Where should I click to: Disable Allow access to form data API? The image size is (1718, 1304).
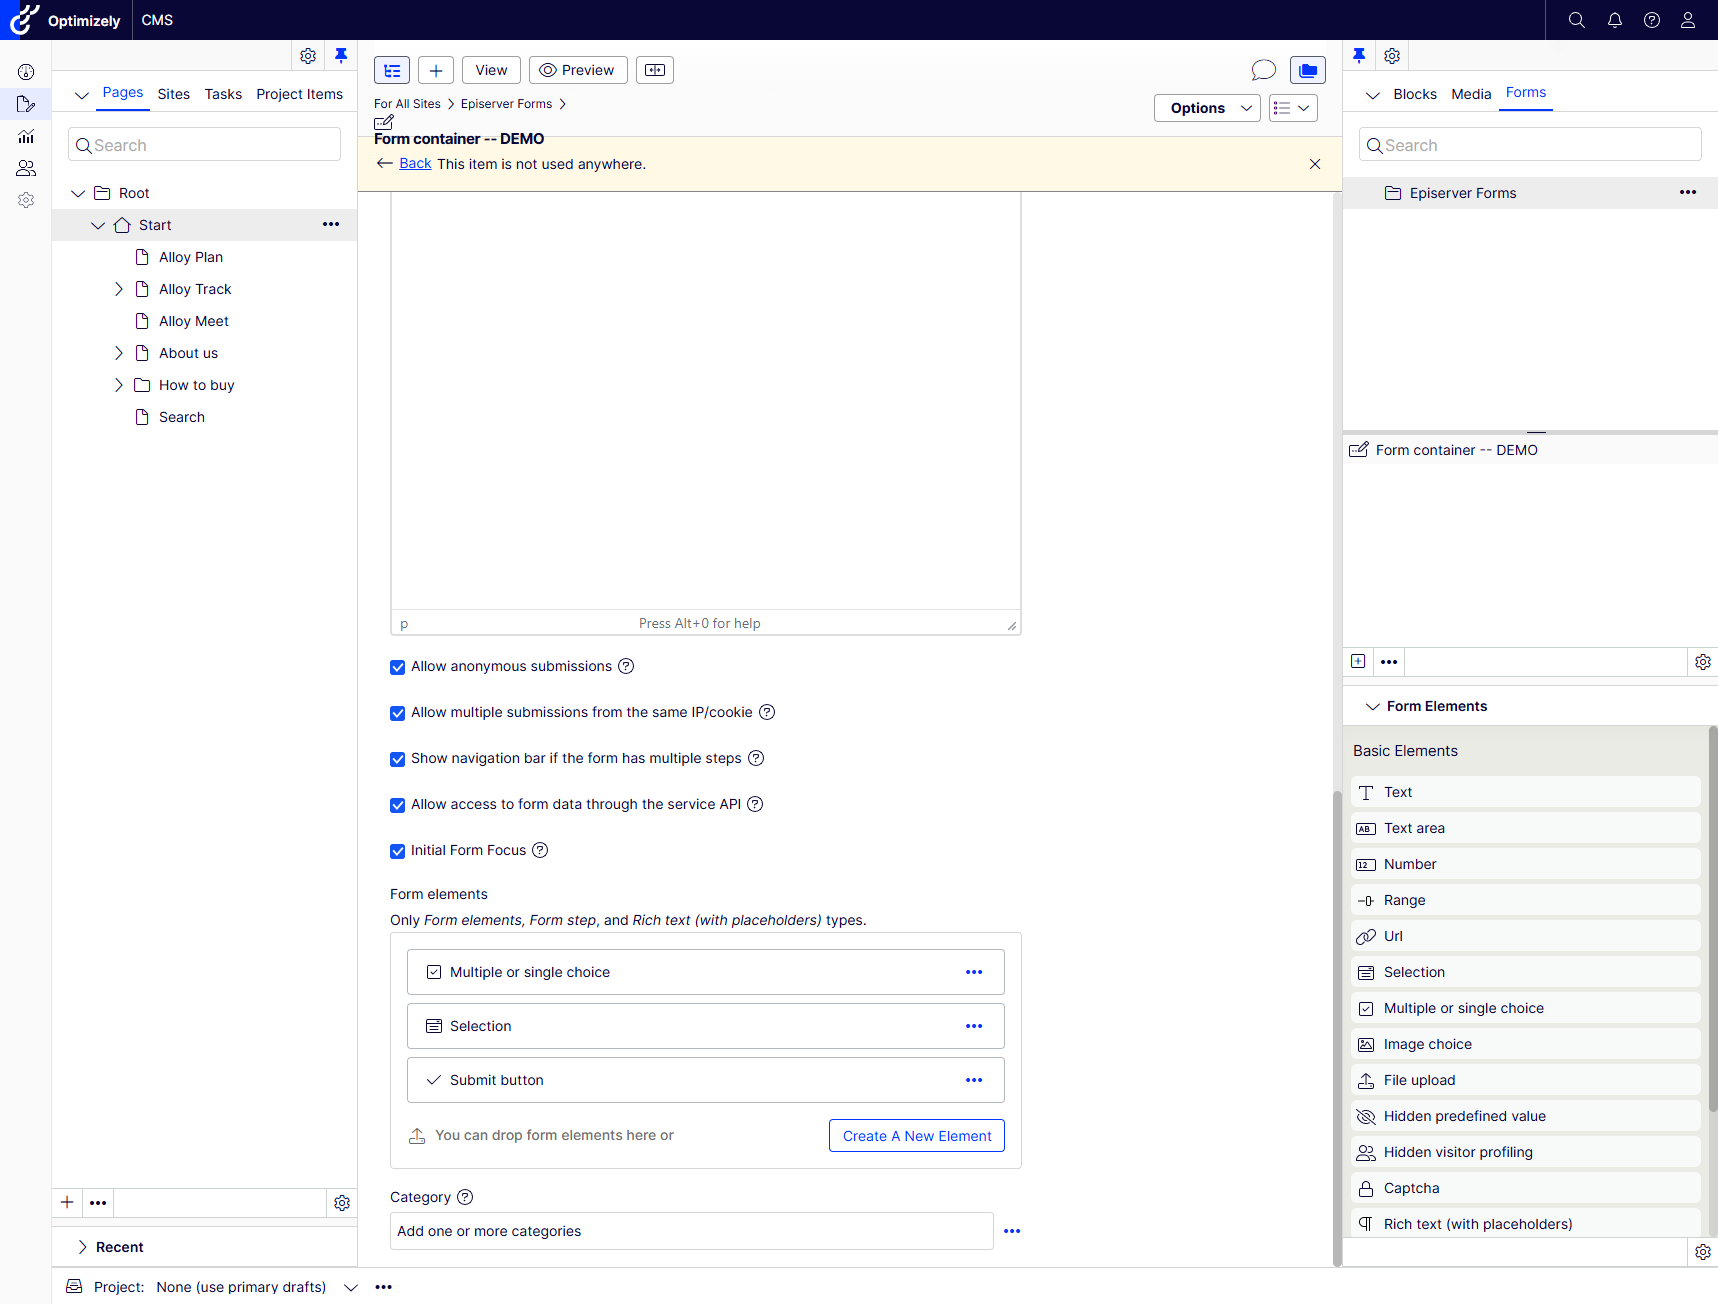tap(398, 805)
